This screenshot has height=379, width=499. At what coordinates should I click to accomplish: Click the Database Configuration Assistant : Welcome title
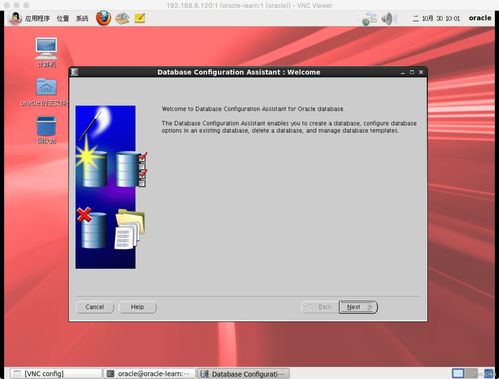[x=239, y=72]
